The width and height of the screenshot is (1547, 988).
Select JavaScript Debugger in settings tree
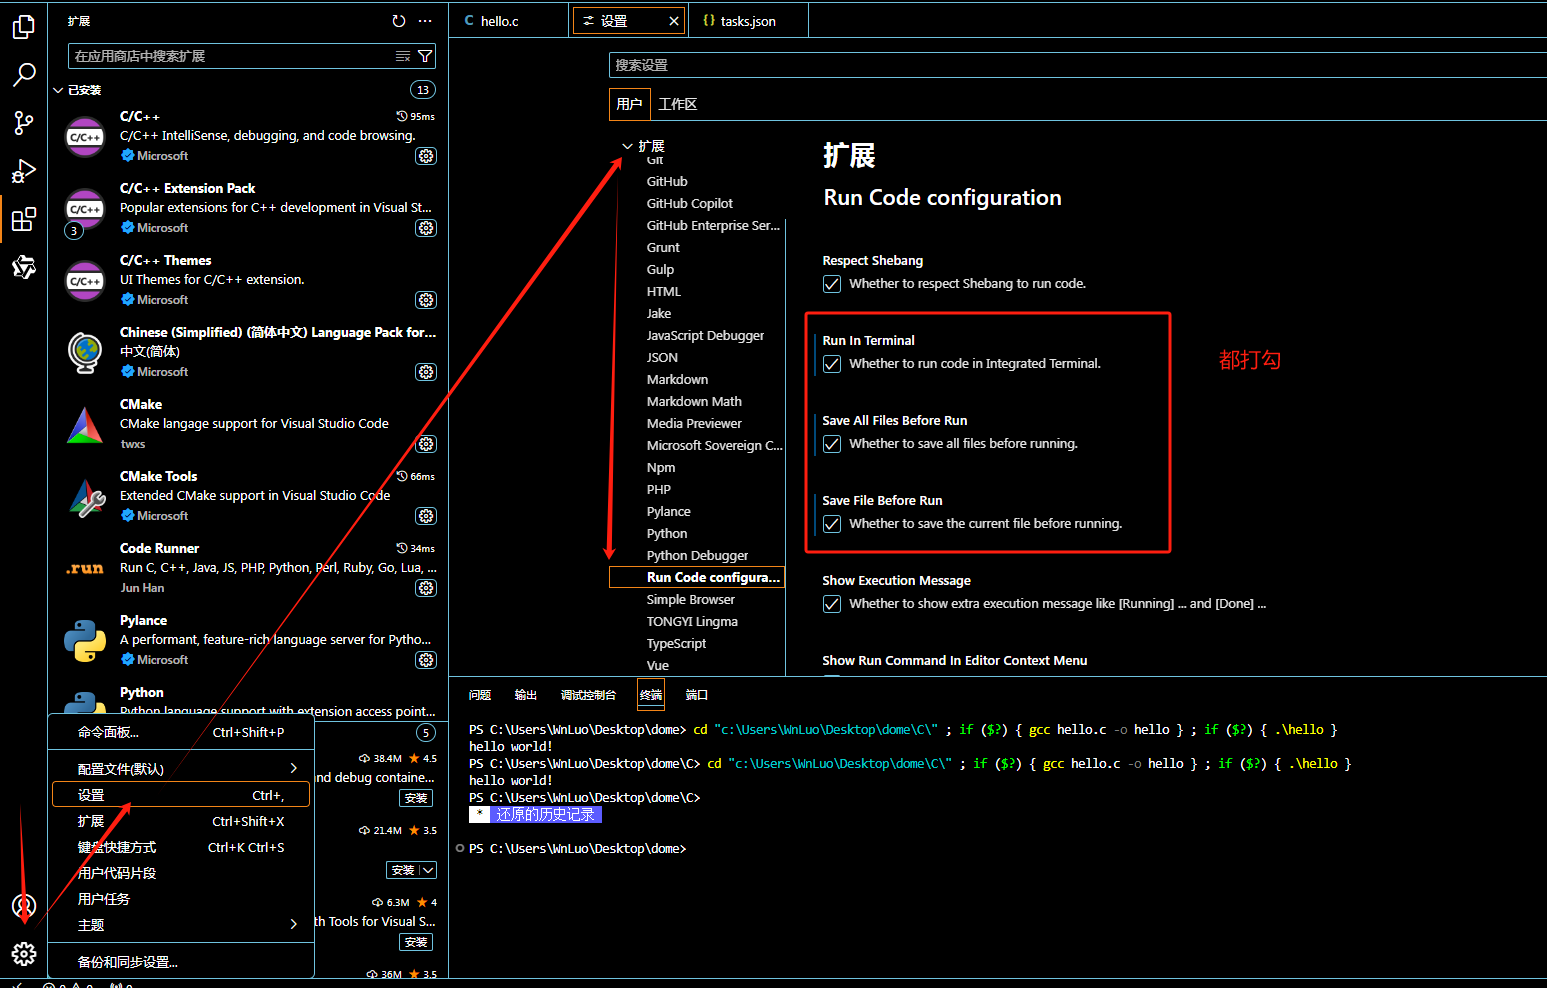tap(705, 336)
